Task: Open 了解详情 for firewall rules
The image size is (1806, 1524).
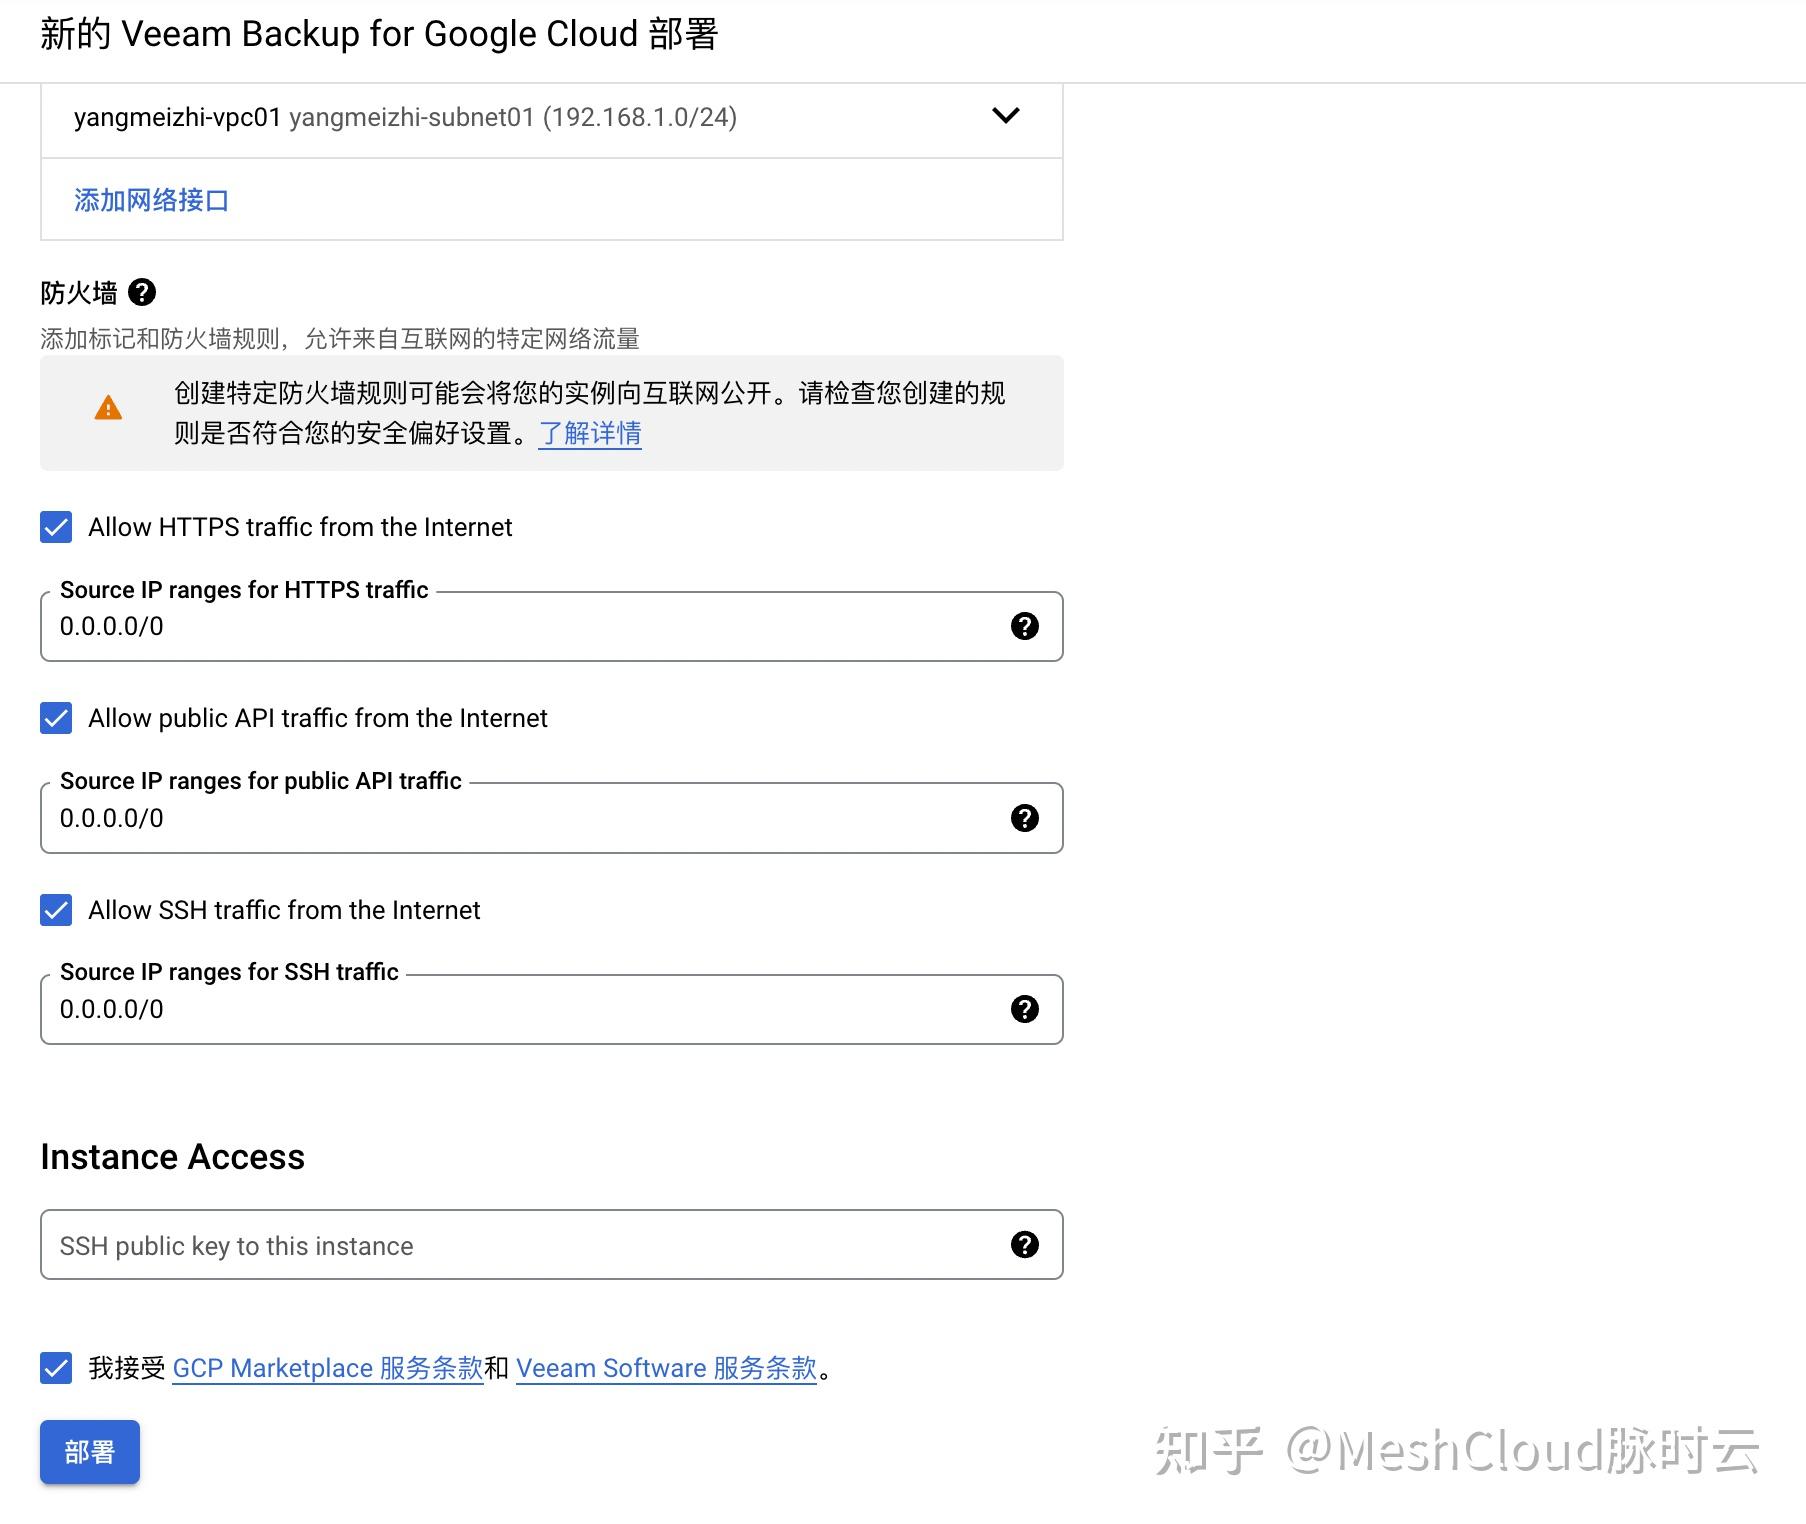Action: point(589,433)
